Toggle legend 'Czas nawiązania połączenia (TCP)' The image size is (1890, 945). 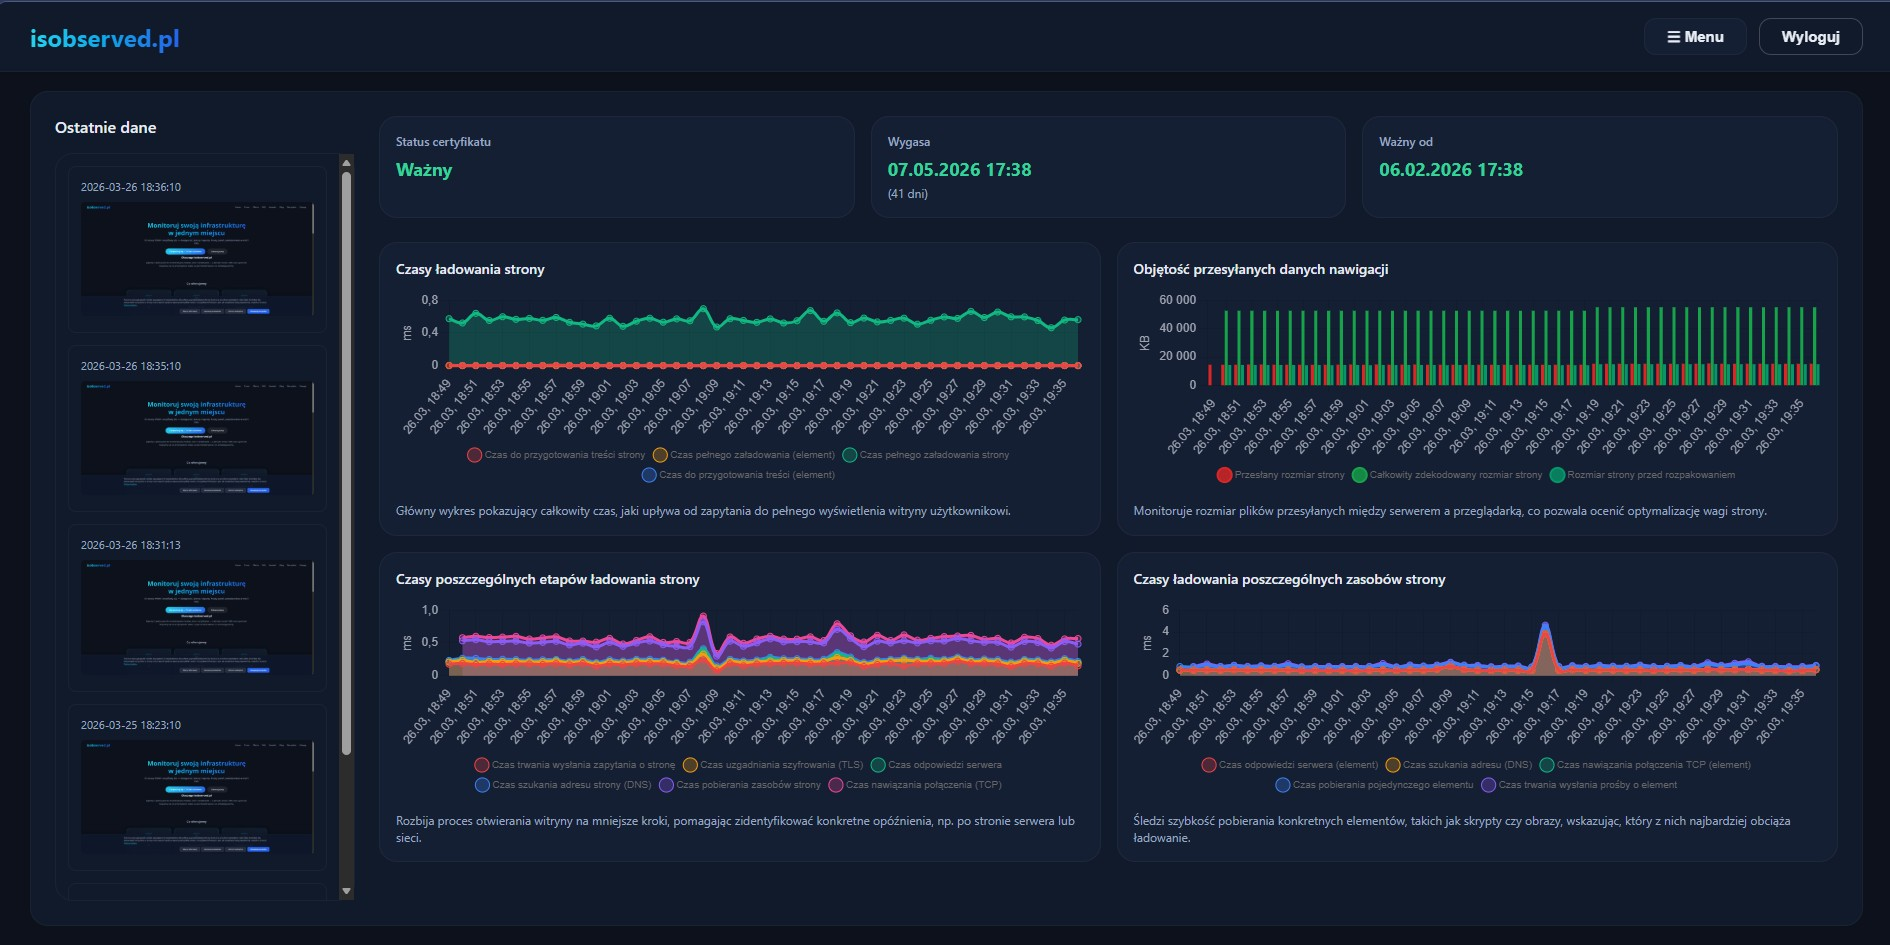point(915,785)
